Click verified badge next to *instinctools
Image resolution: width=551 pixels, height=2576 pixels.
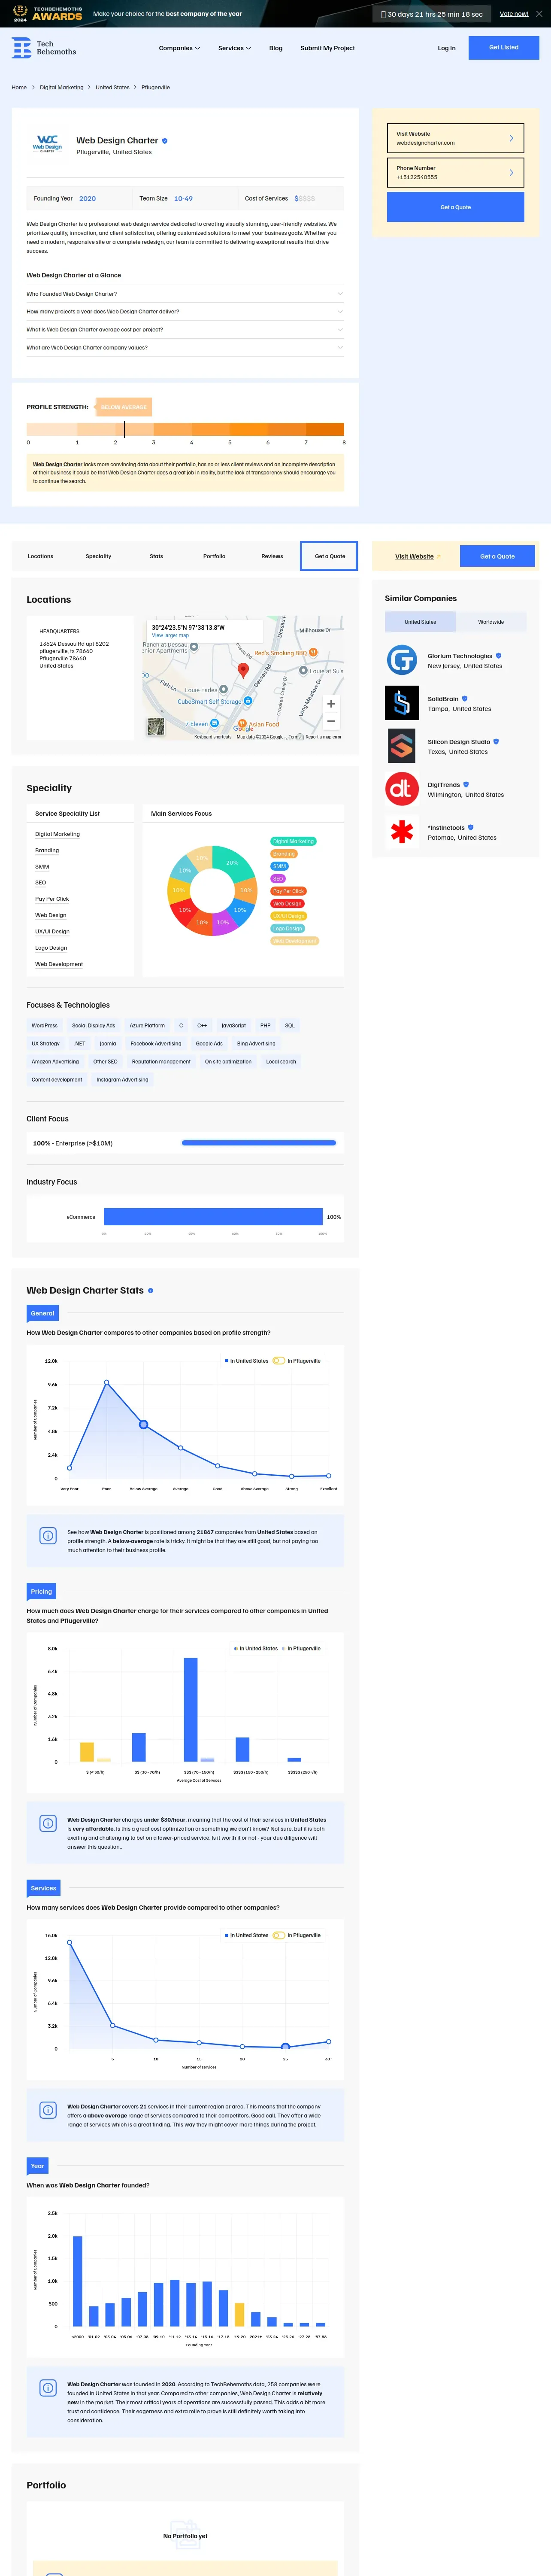[x=471, y=828]
